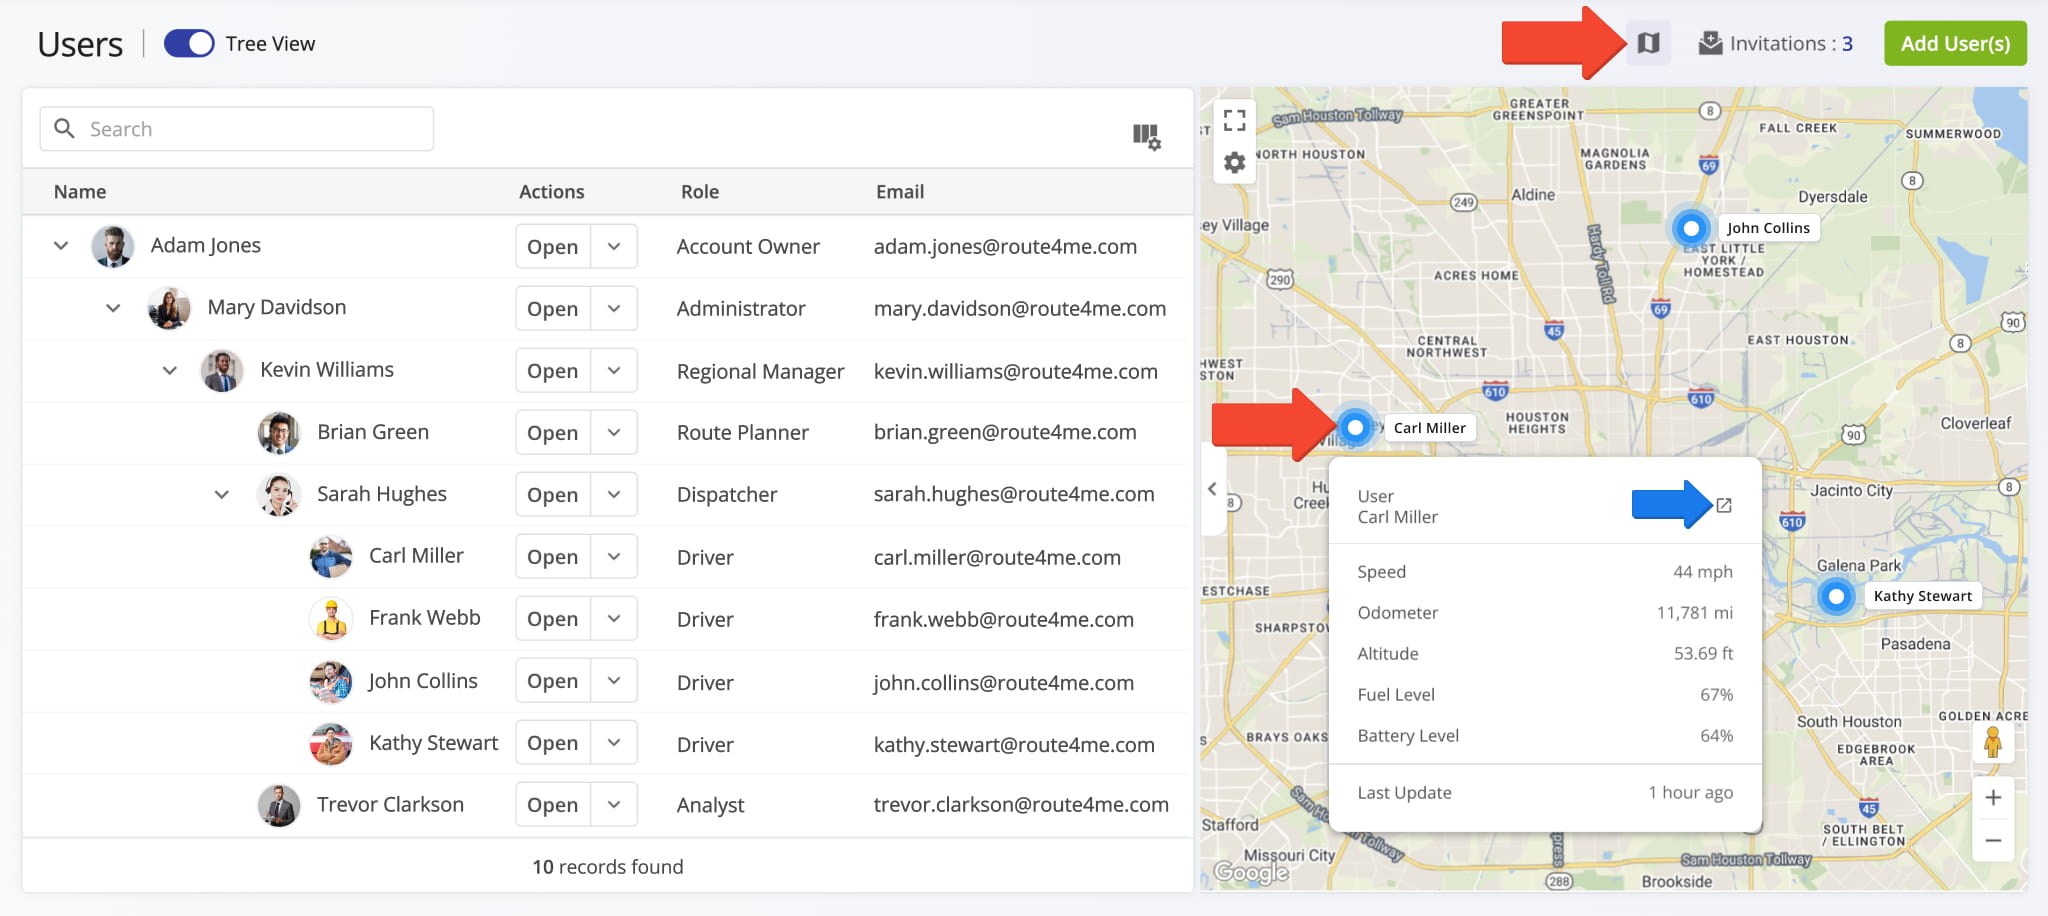This screenshot has width=2048, height=916.
Task: Click the user Search field
Action: pos(237,129)
